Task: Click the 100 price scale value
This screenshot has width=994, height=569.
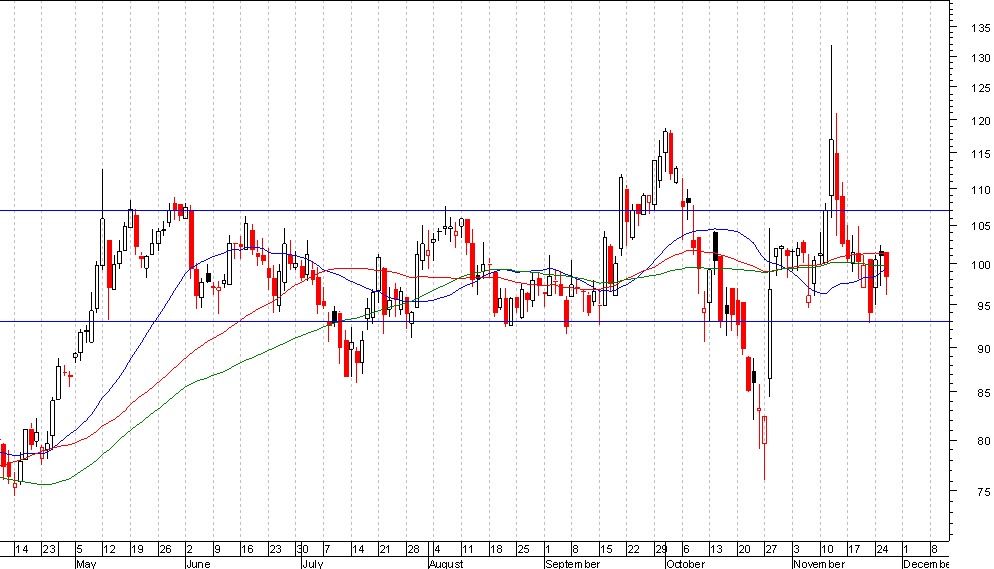Action: click(980, 265)
